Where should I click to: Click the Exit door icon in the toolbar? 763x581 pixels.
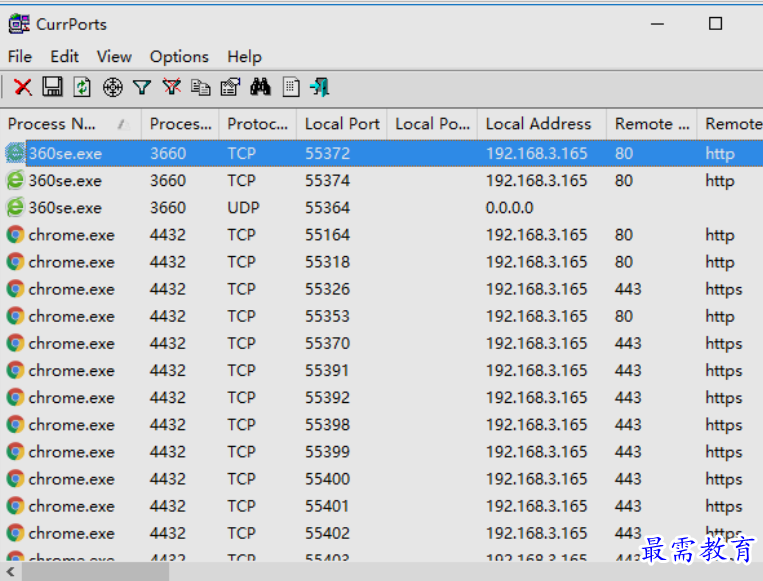[320, 88]
